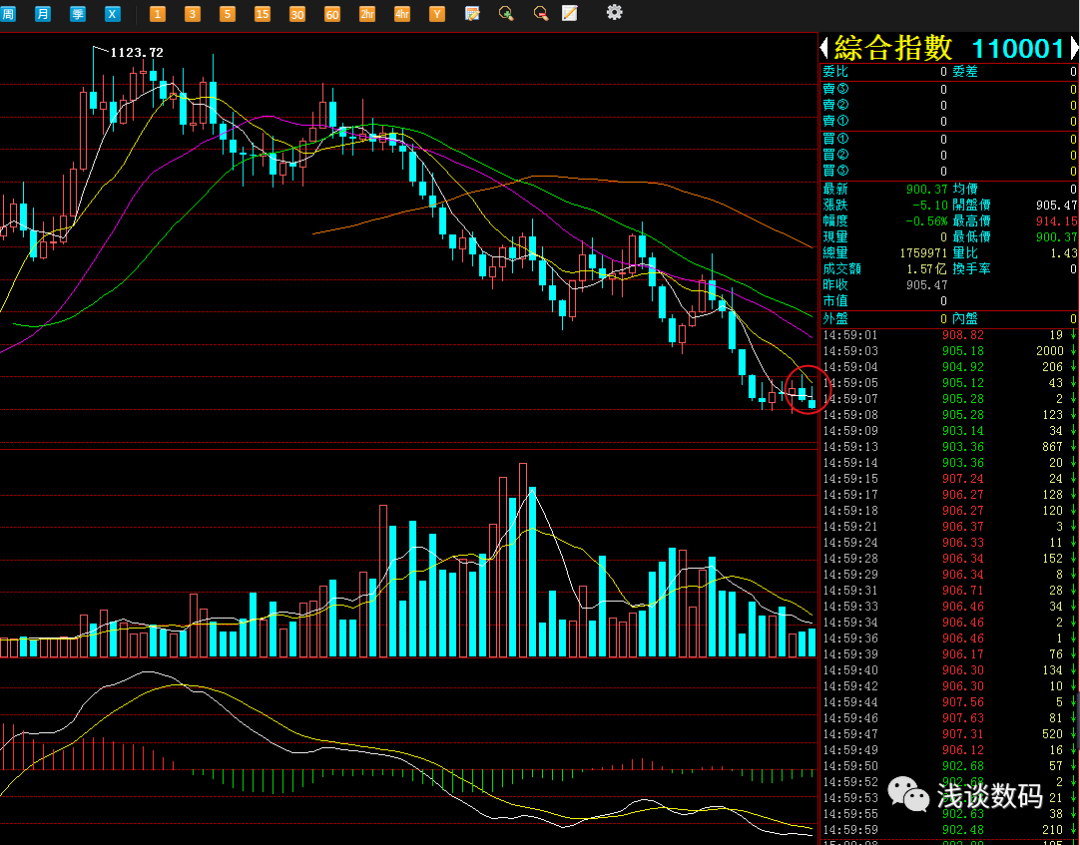
Task: Click total volume value 1759971
Action: coord(923,253)
